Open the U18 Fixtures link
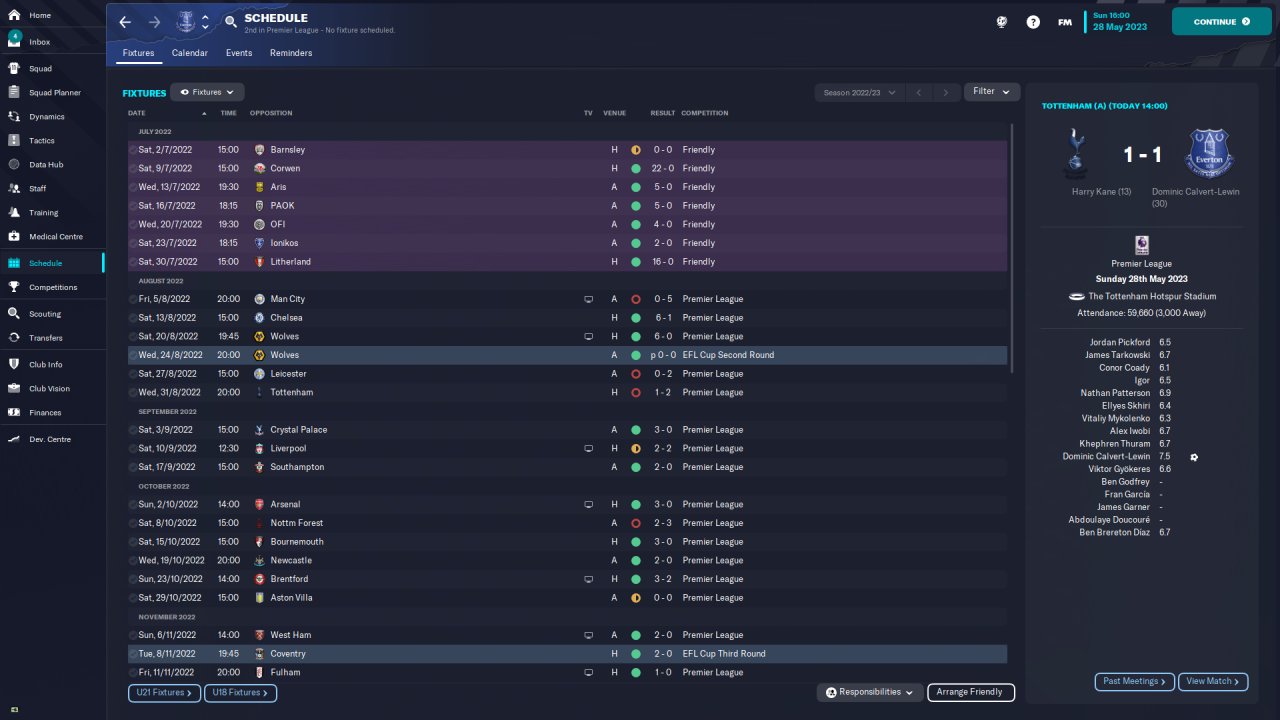 (240, 692)
